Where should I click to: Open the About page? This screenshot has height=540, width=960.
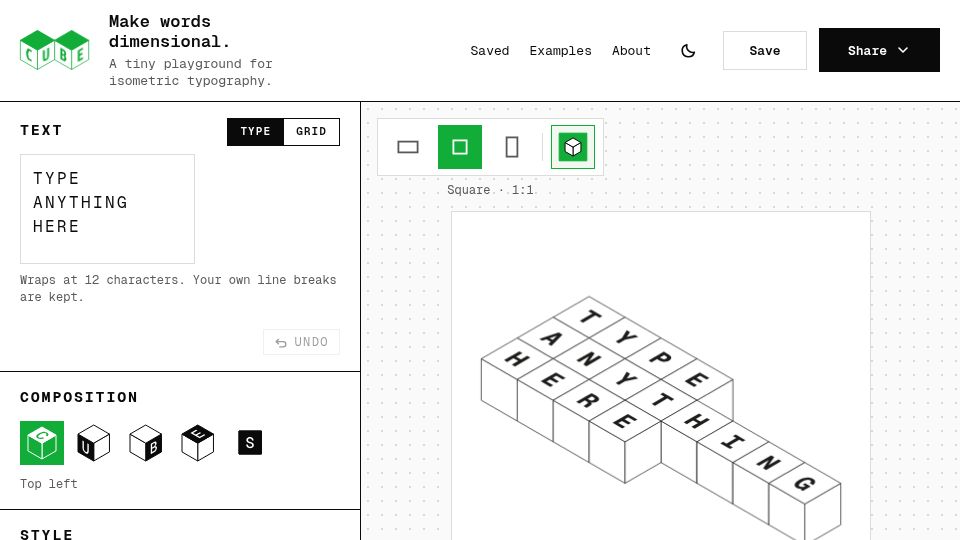[x=631, y=51]
